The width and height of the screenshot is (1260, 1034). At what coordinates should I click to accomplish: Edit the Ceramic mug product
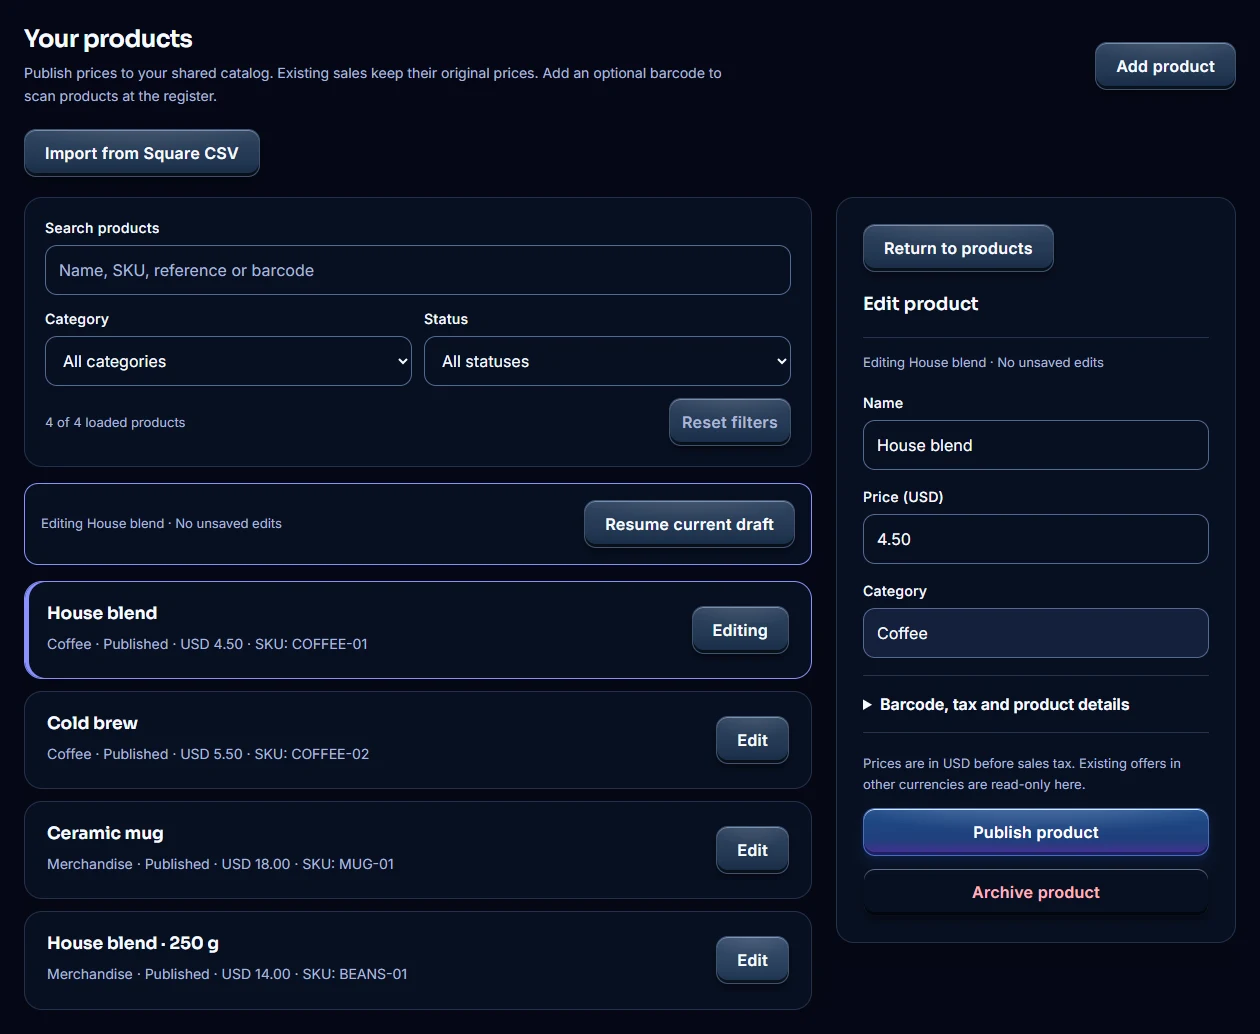point(752,850)
